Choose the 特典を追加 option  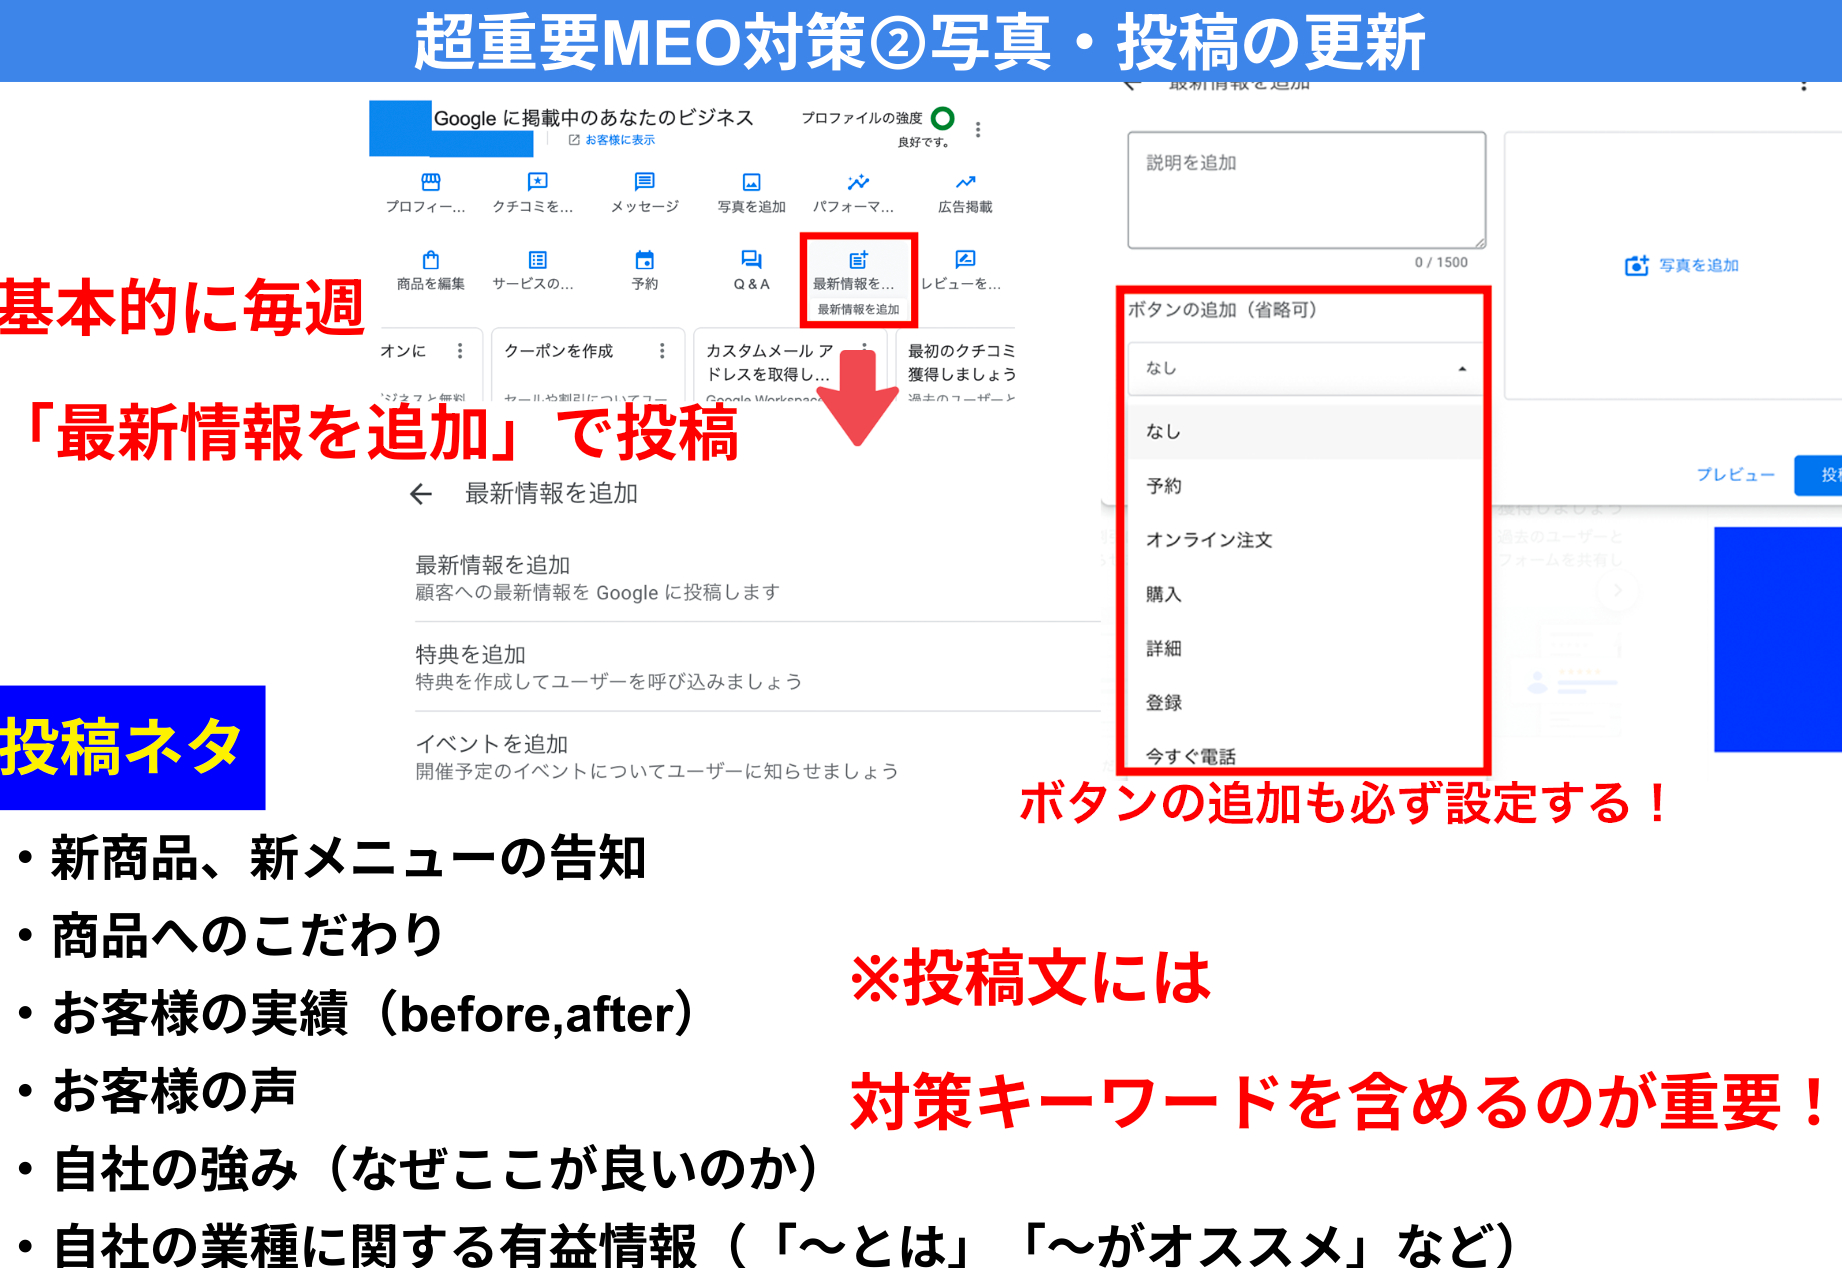757,667
